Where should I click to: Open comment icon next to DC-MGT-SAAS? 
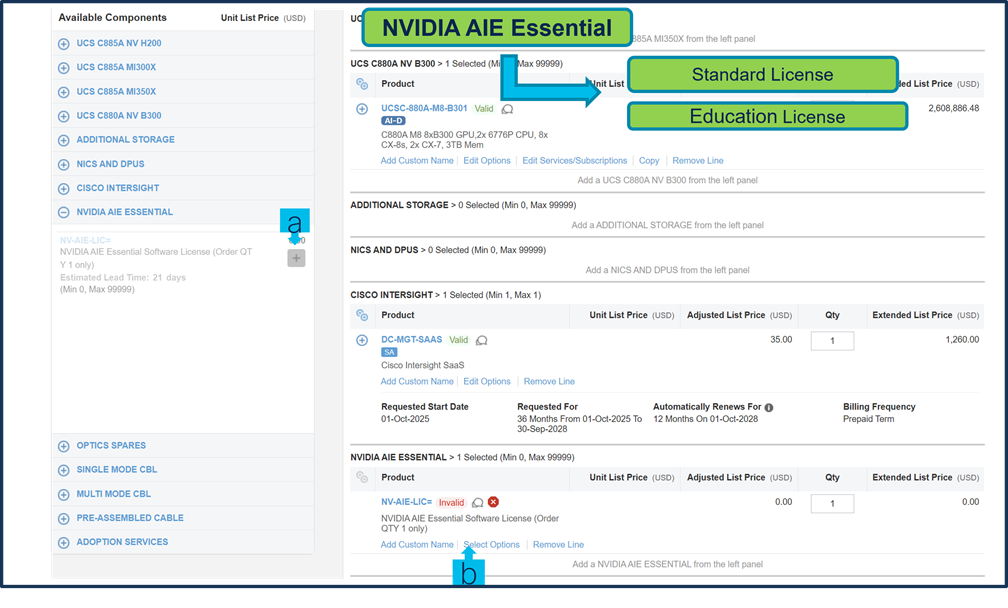tap(482, 341)
